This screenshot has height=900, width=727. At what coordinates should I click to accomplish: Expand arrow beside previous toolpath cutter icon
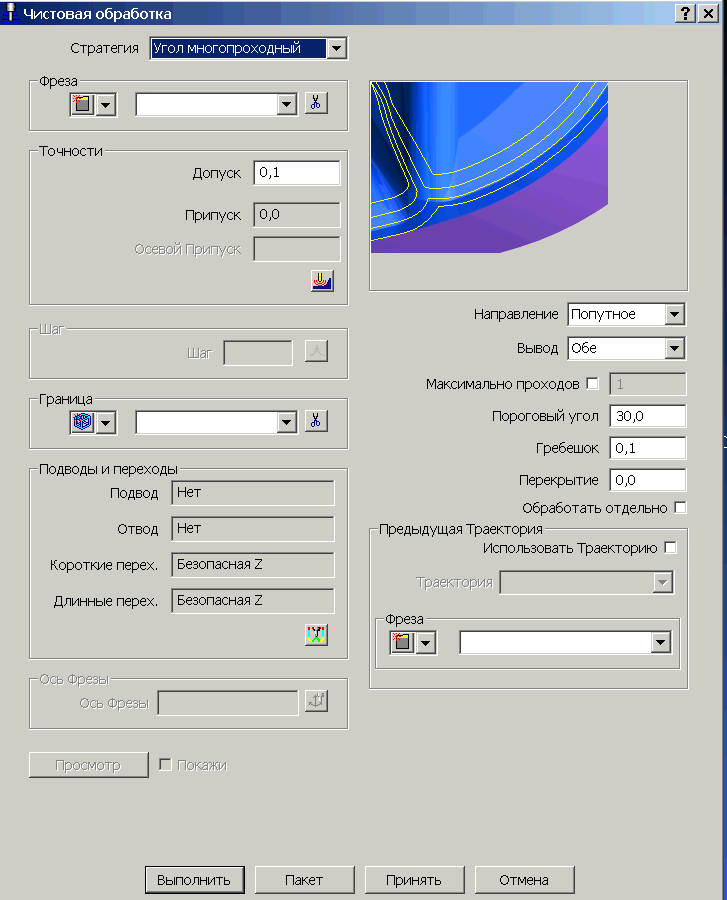[x=426, y=643]
